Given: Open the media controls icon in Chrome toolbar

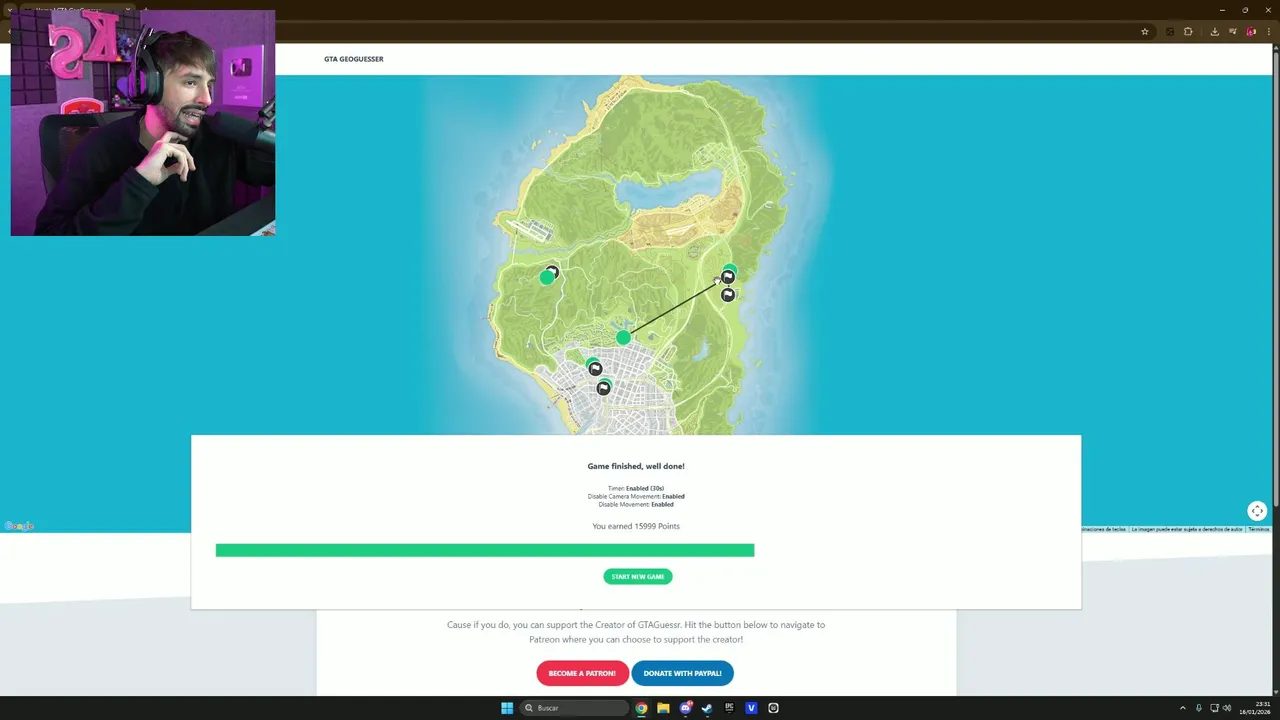Looking at the screenshot, I should 1233,32.
